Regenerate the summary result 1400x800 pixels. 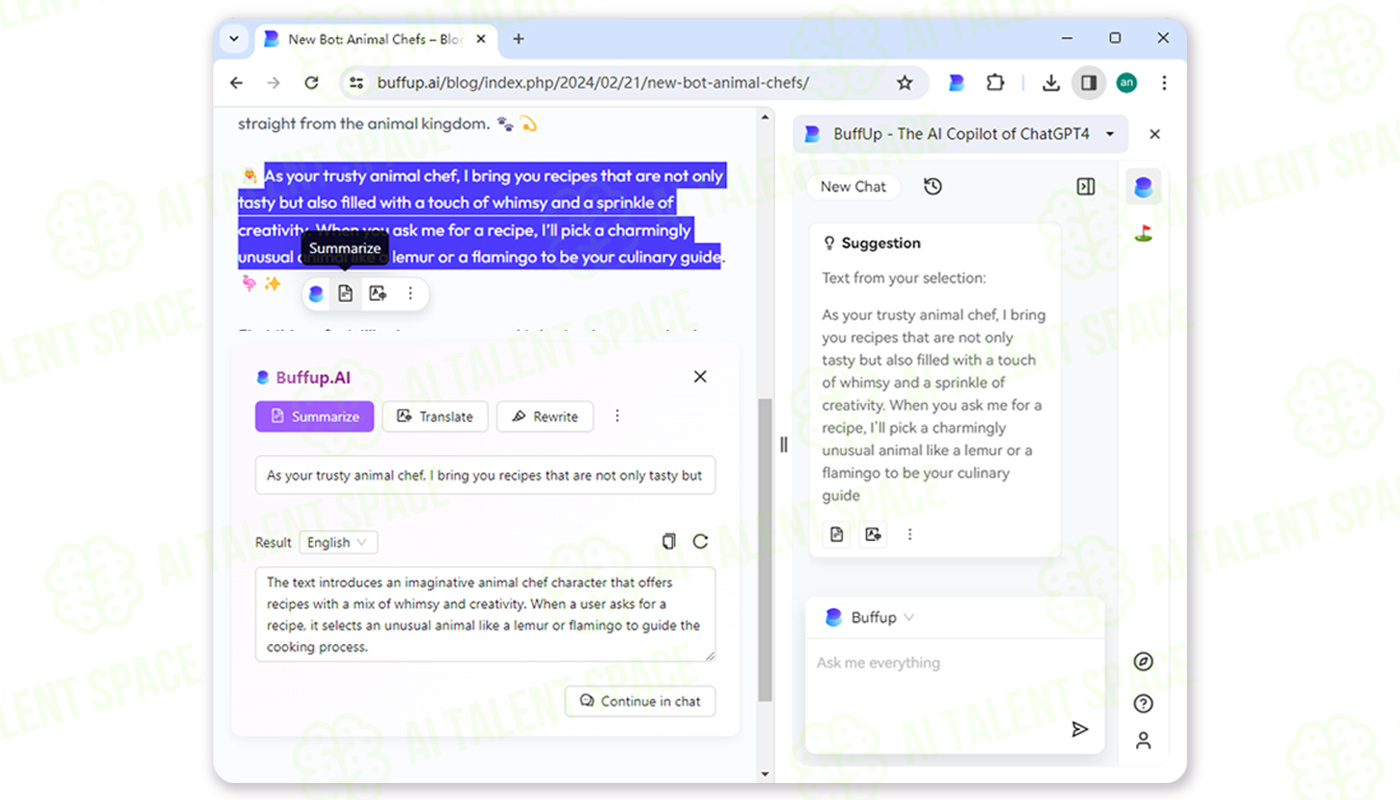pyautogui.click(x=701, y=541)
